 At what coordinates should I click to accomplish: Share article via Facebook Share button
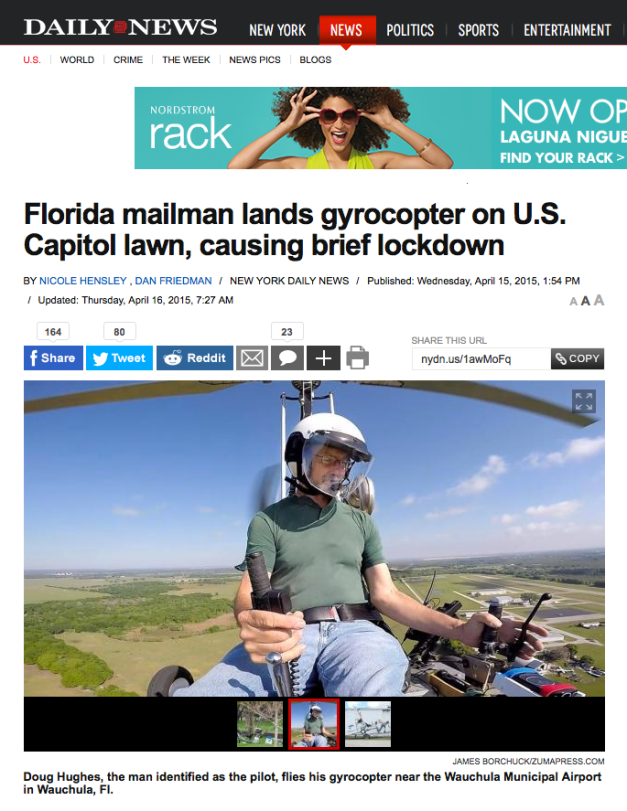click(x=53, y=358)
